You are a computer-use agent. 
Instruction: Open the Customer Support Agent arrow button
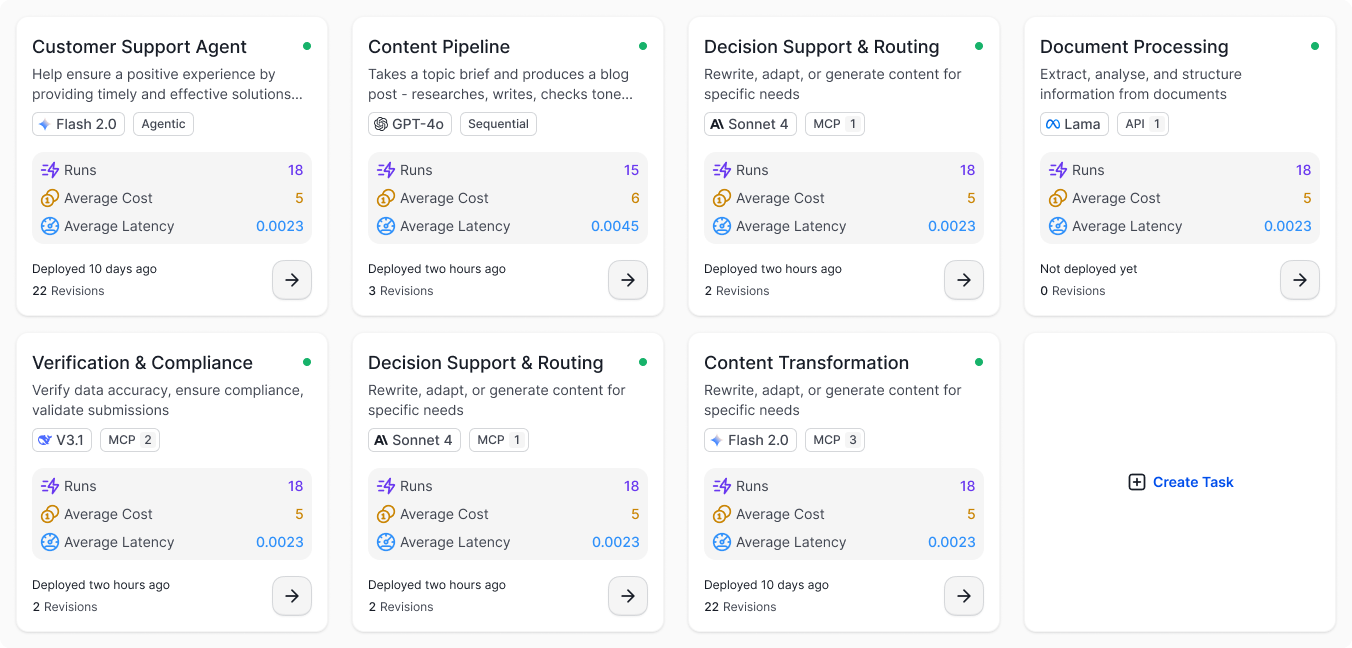click(292, 280)
